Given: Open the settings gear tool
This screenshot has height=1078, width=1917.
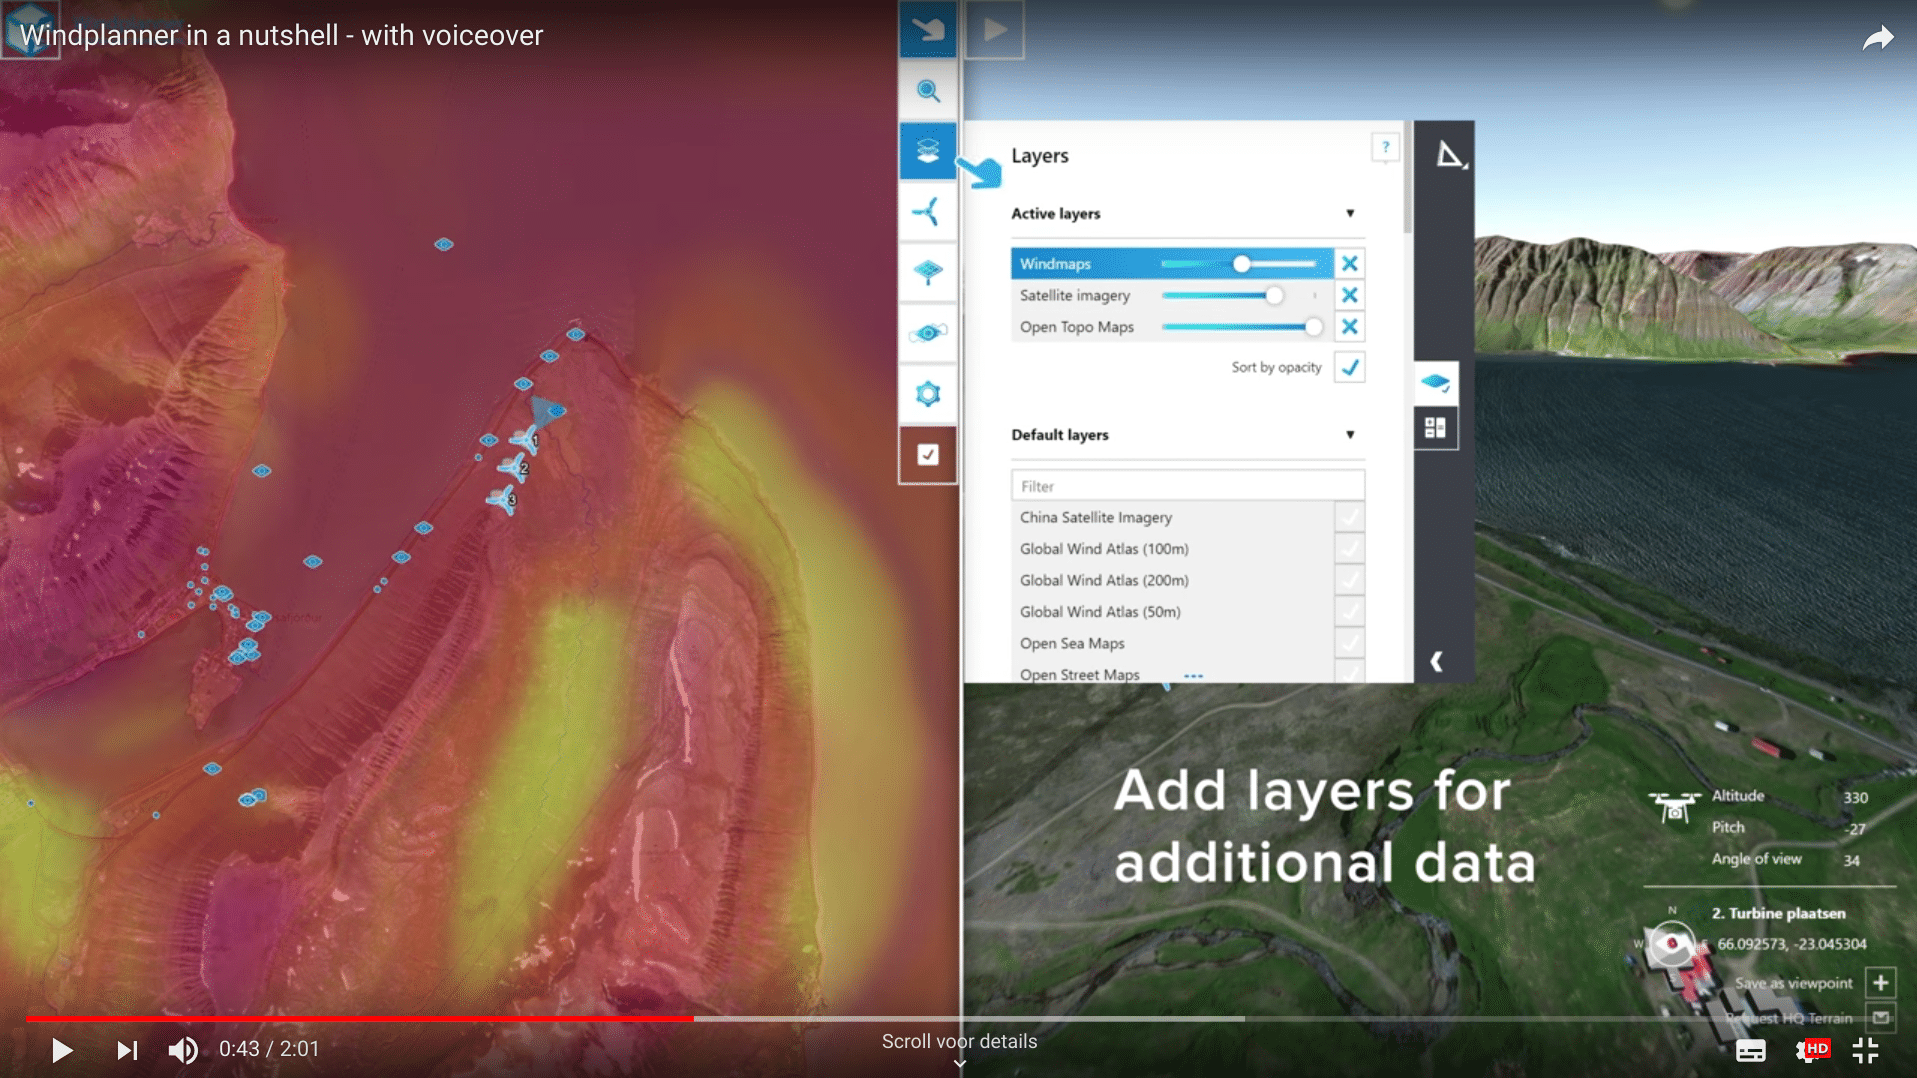Looking at the screenshot, I should point(928,394).
